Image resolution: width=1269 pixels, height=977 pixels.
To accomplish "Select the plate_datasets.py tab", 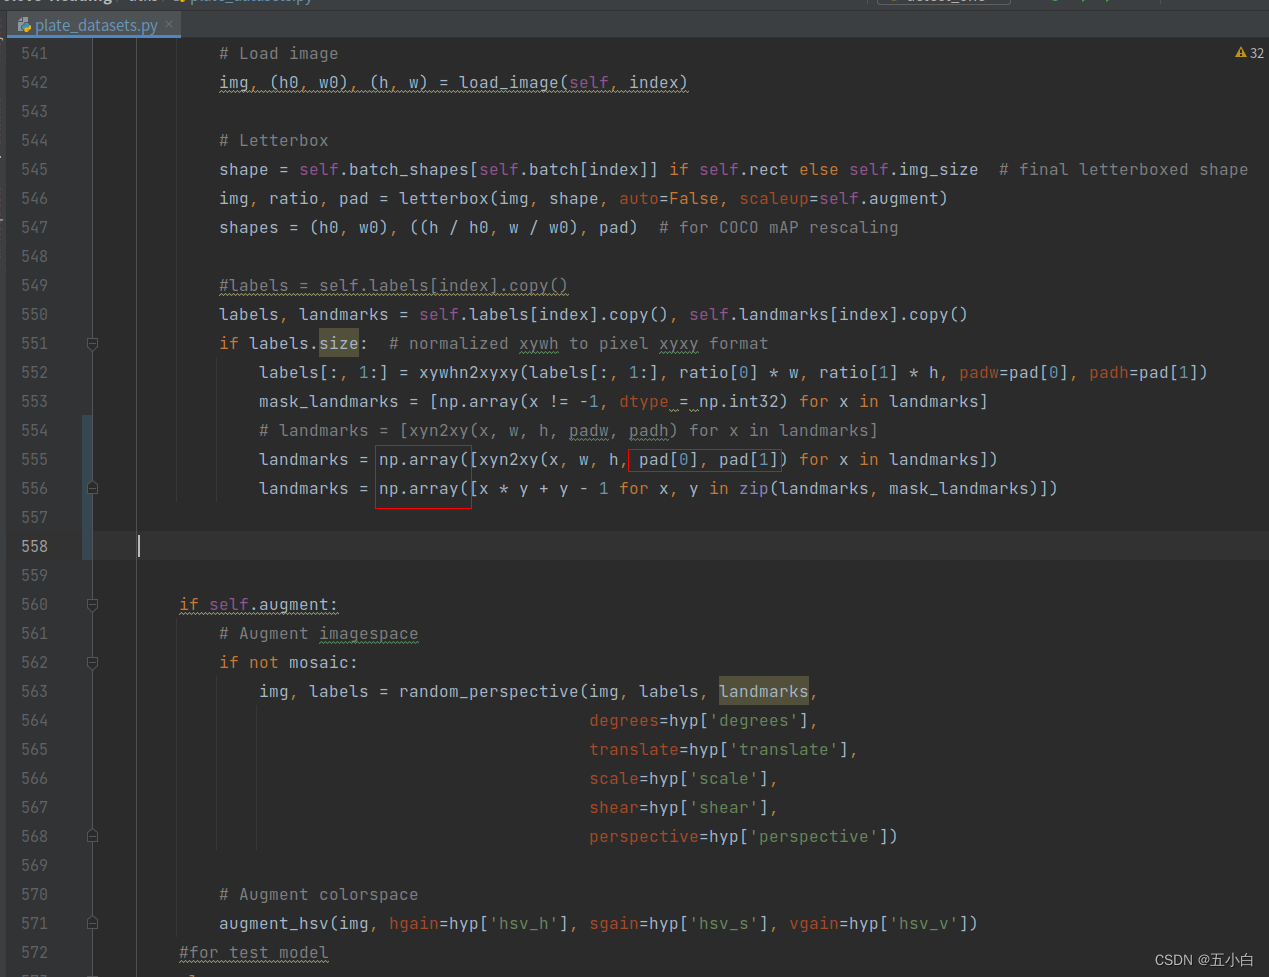I will (x=96, y=25).
